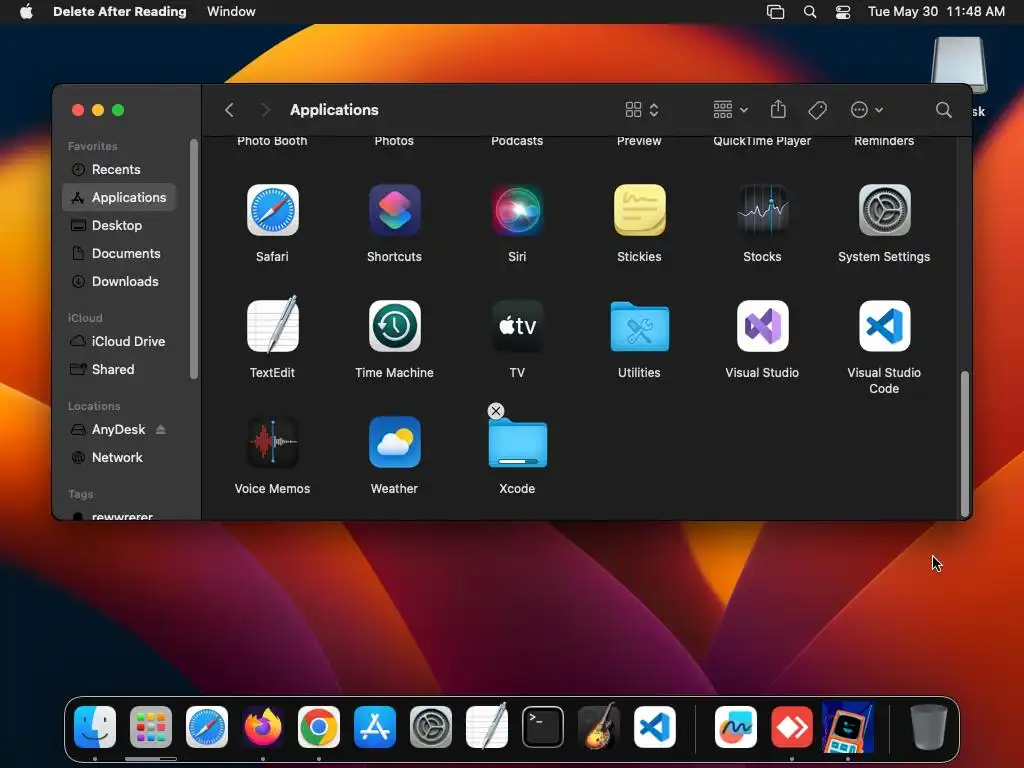Open the Window menu

pyautogui.click(x=231, y=11)
